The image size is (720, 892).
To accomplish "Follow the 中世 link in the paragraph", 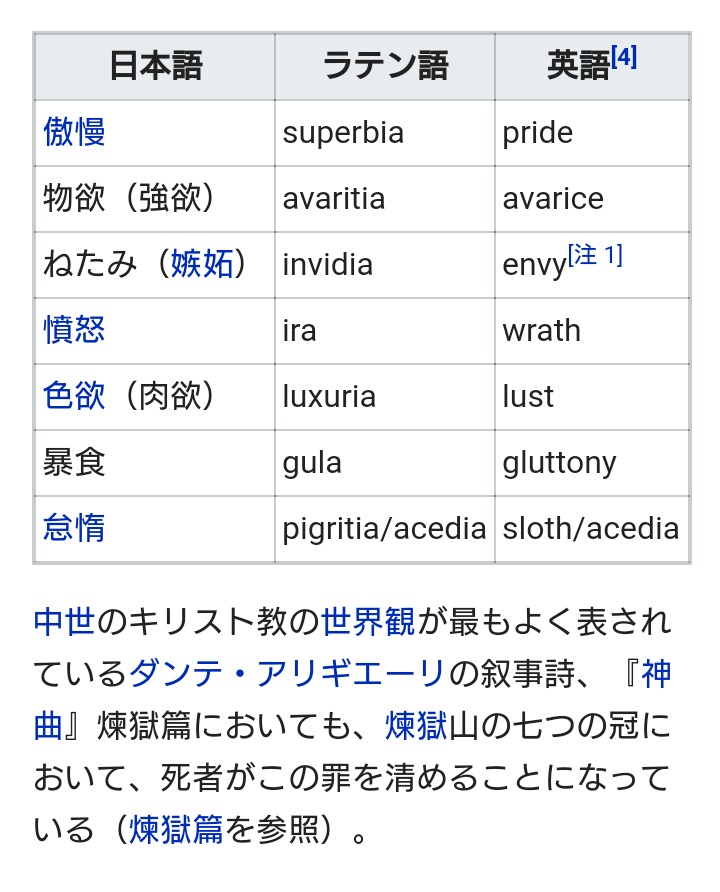I will (x=65, y=622).
